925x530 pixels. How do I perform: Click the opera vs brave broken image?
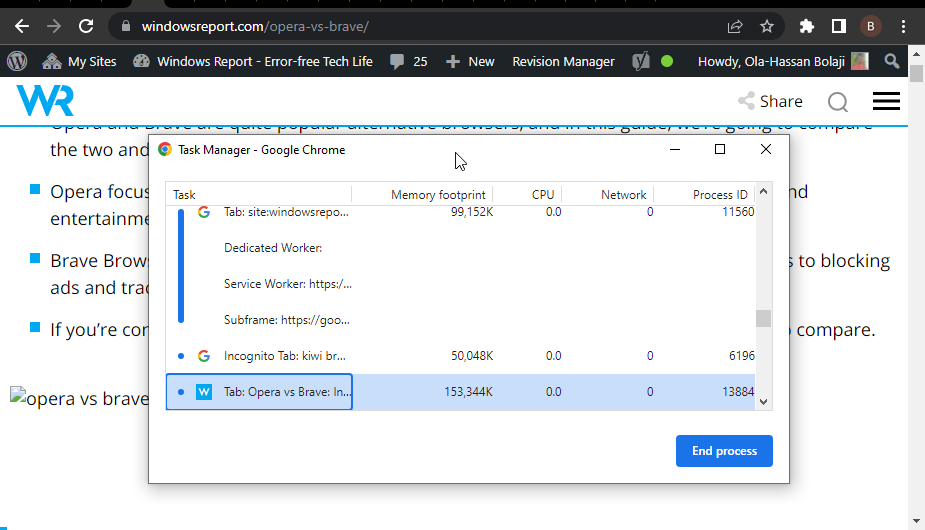coord(79,398)
